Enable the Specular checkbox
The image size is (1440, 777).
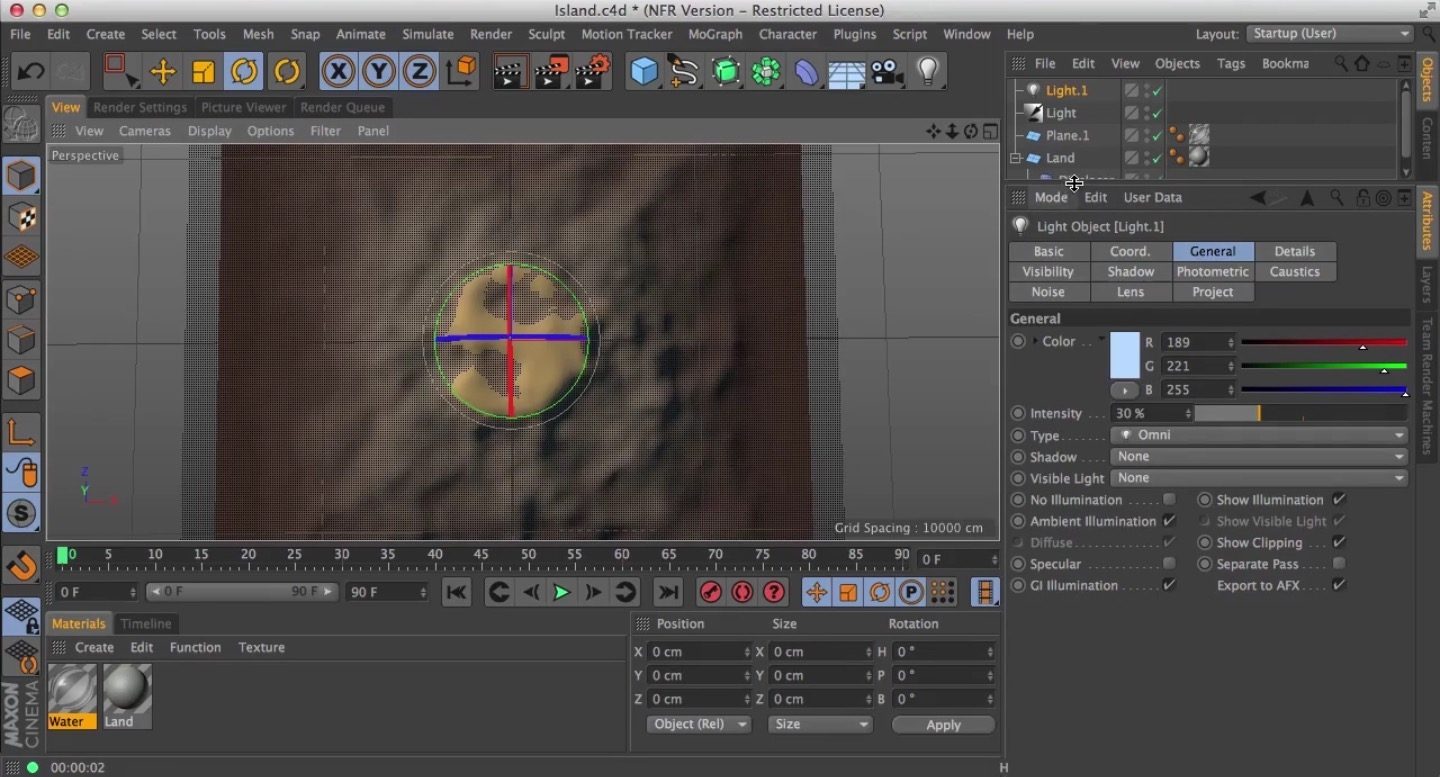coord(1169,564)
